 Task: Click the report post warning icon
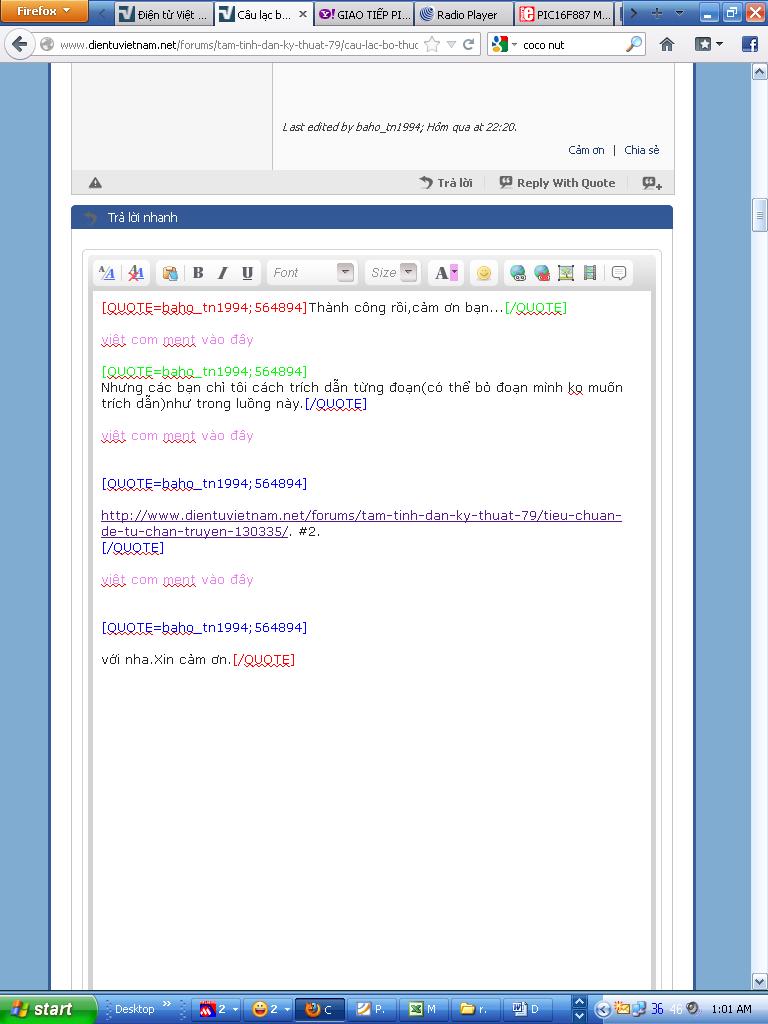[x=95, y=183]
